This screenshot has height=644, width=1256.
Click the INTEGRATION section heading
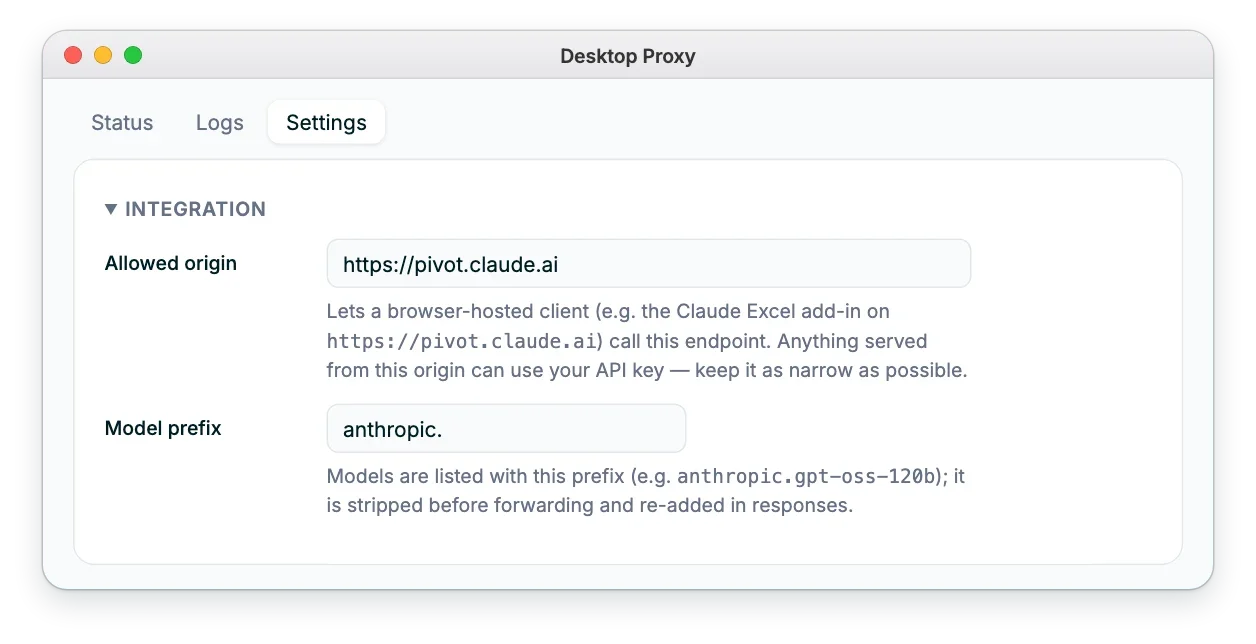[195, 209]
